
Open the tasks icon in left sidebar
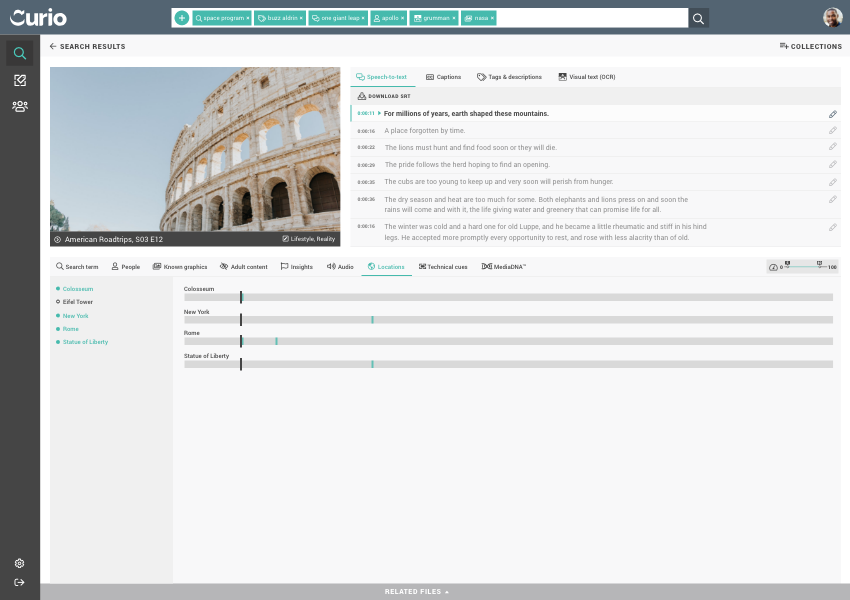pyautogui.click(x=19, y=80)
